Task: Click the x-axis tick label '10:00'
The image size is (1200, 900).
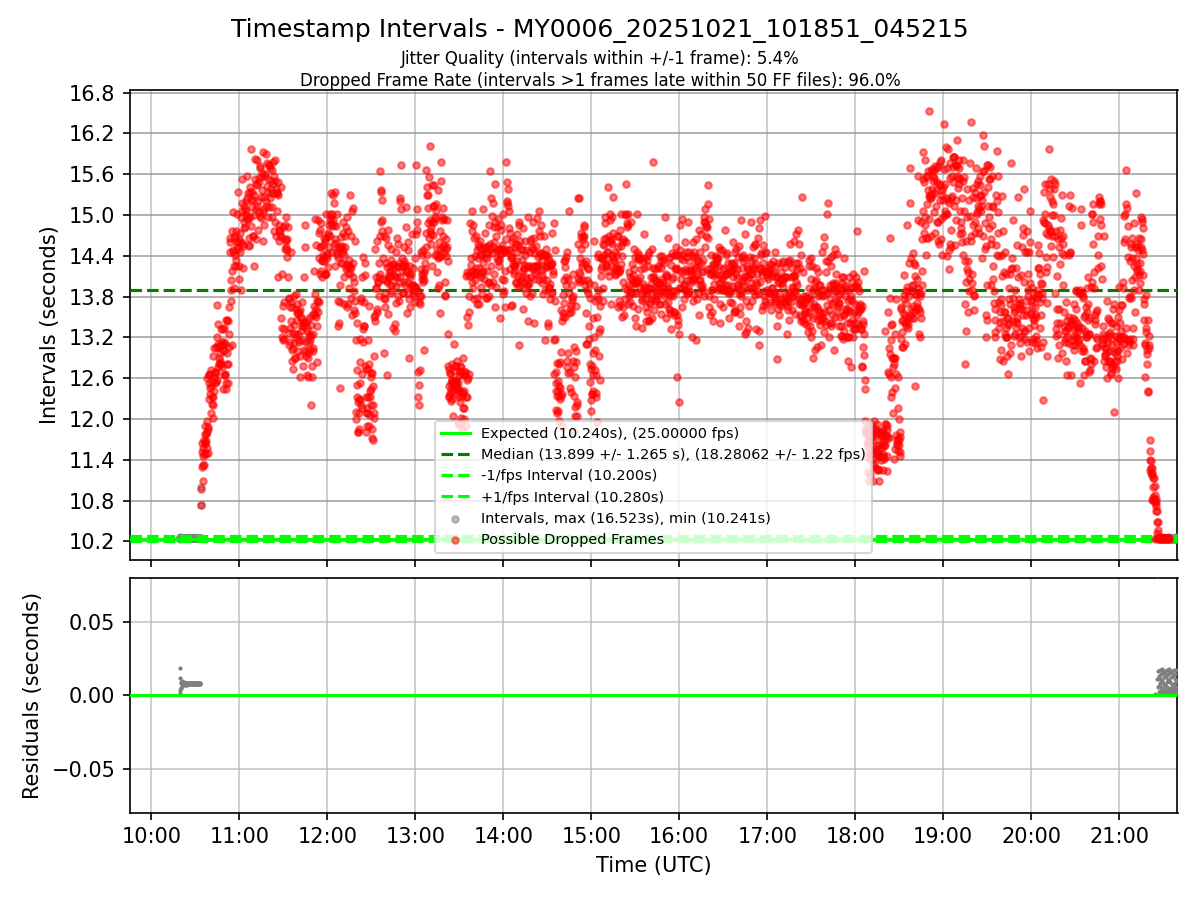Action: (152, 835)
